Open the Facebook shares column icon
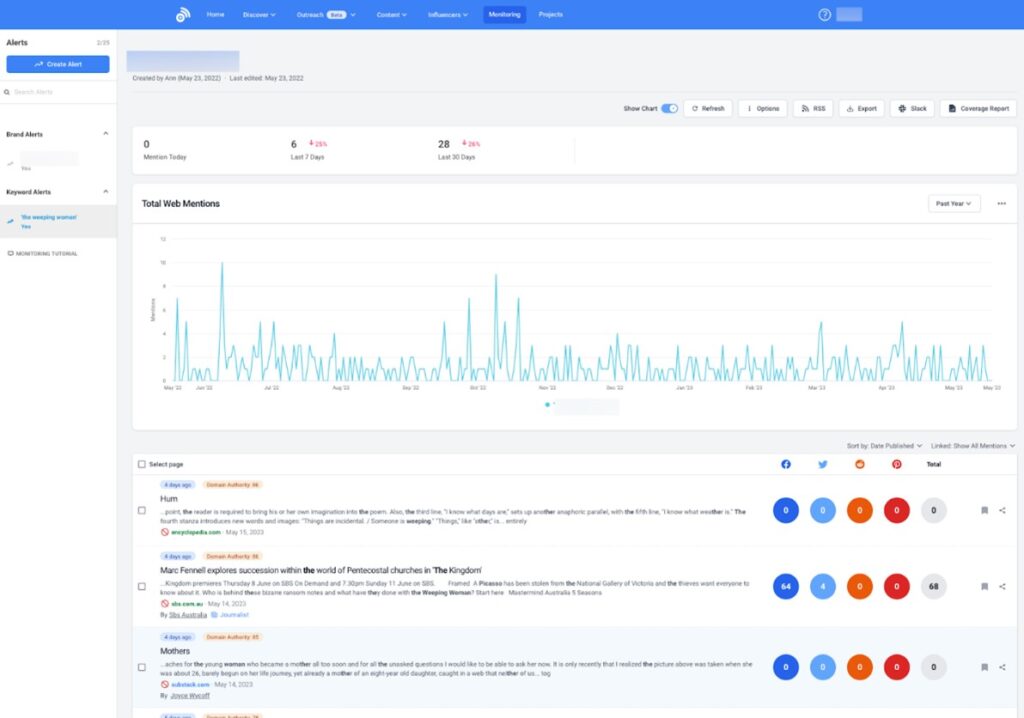 click(786, 464)
